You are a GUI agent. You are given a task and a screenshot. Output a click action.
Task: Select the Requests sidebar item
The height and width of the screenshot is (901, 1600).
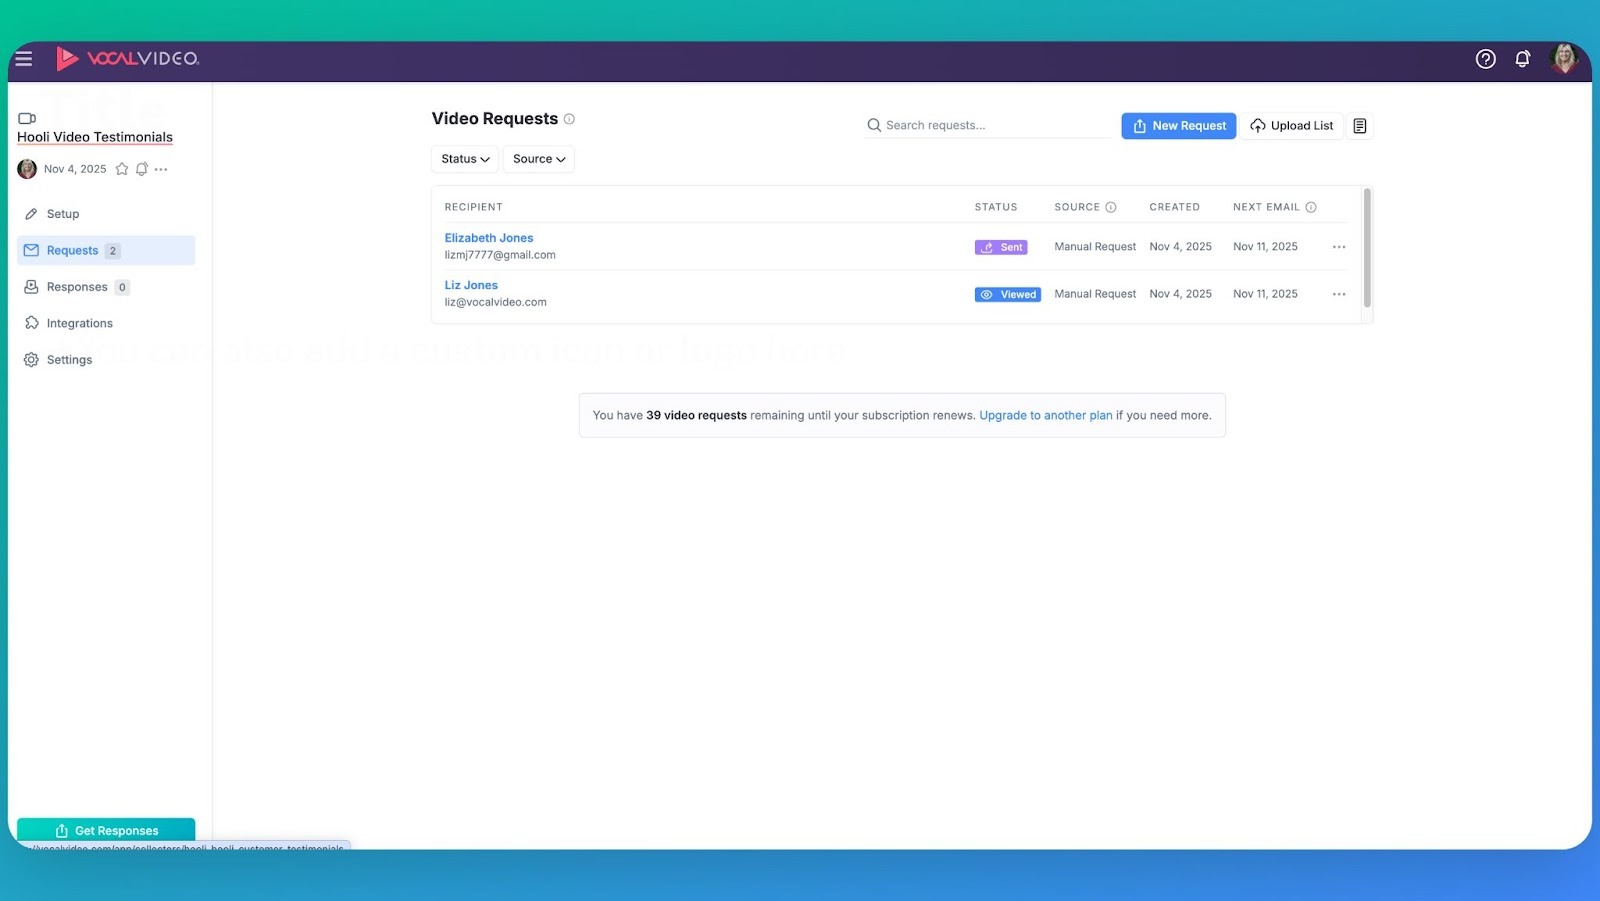click(x=106, y=251)
